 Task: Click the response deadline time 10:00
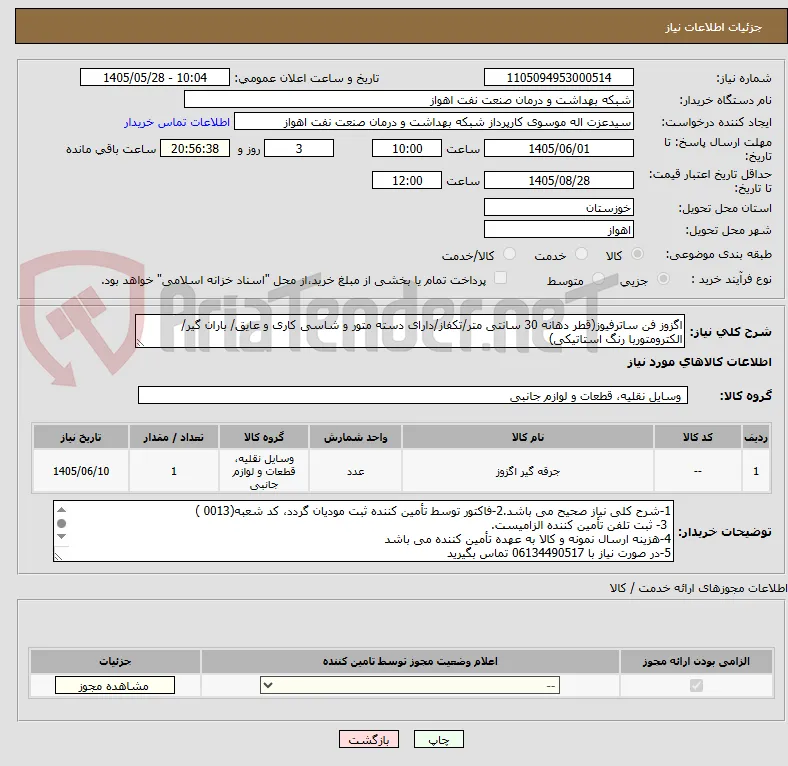point(407,149)
